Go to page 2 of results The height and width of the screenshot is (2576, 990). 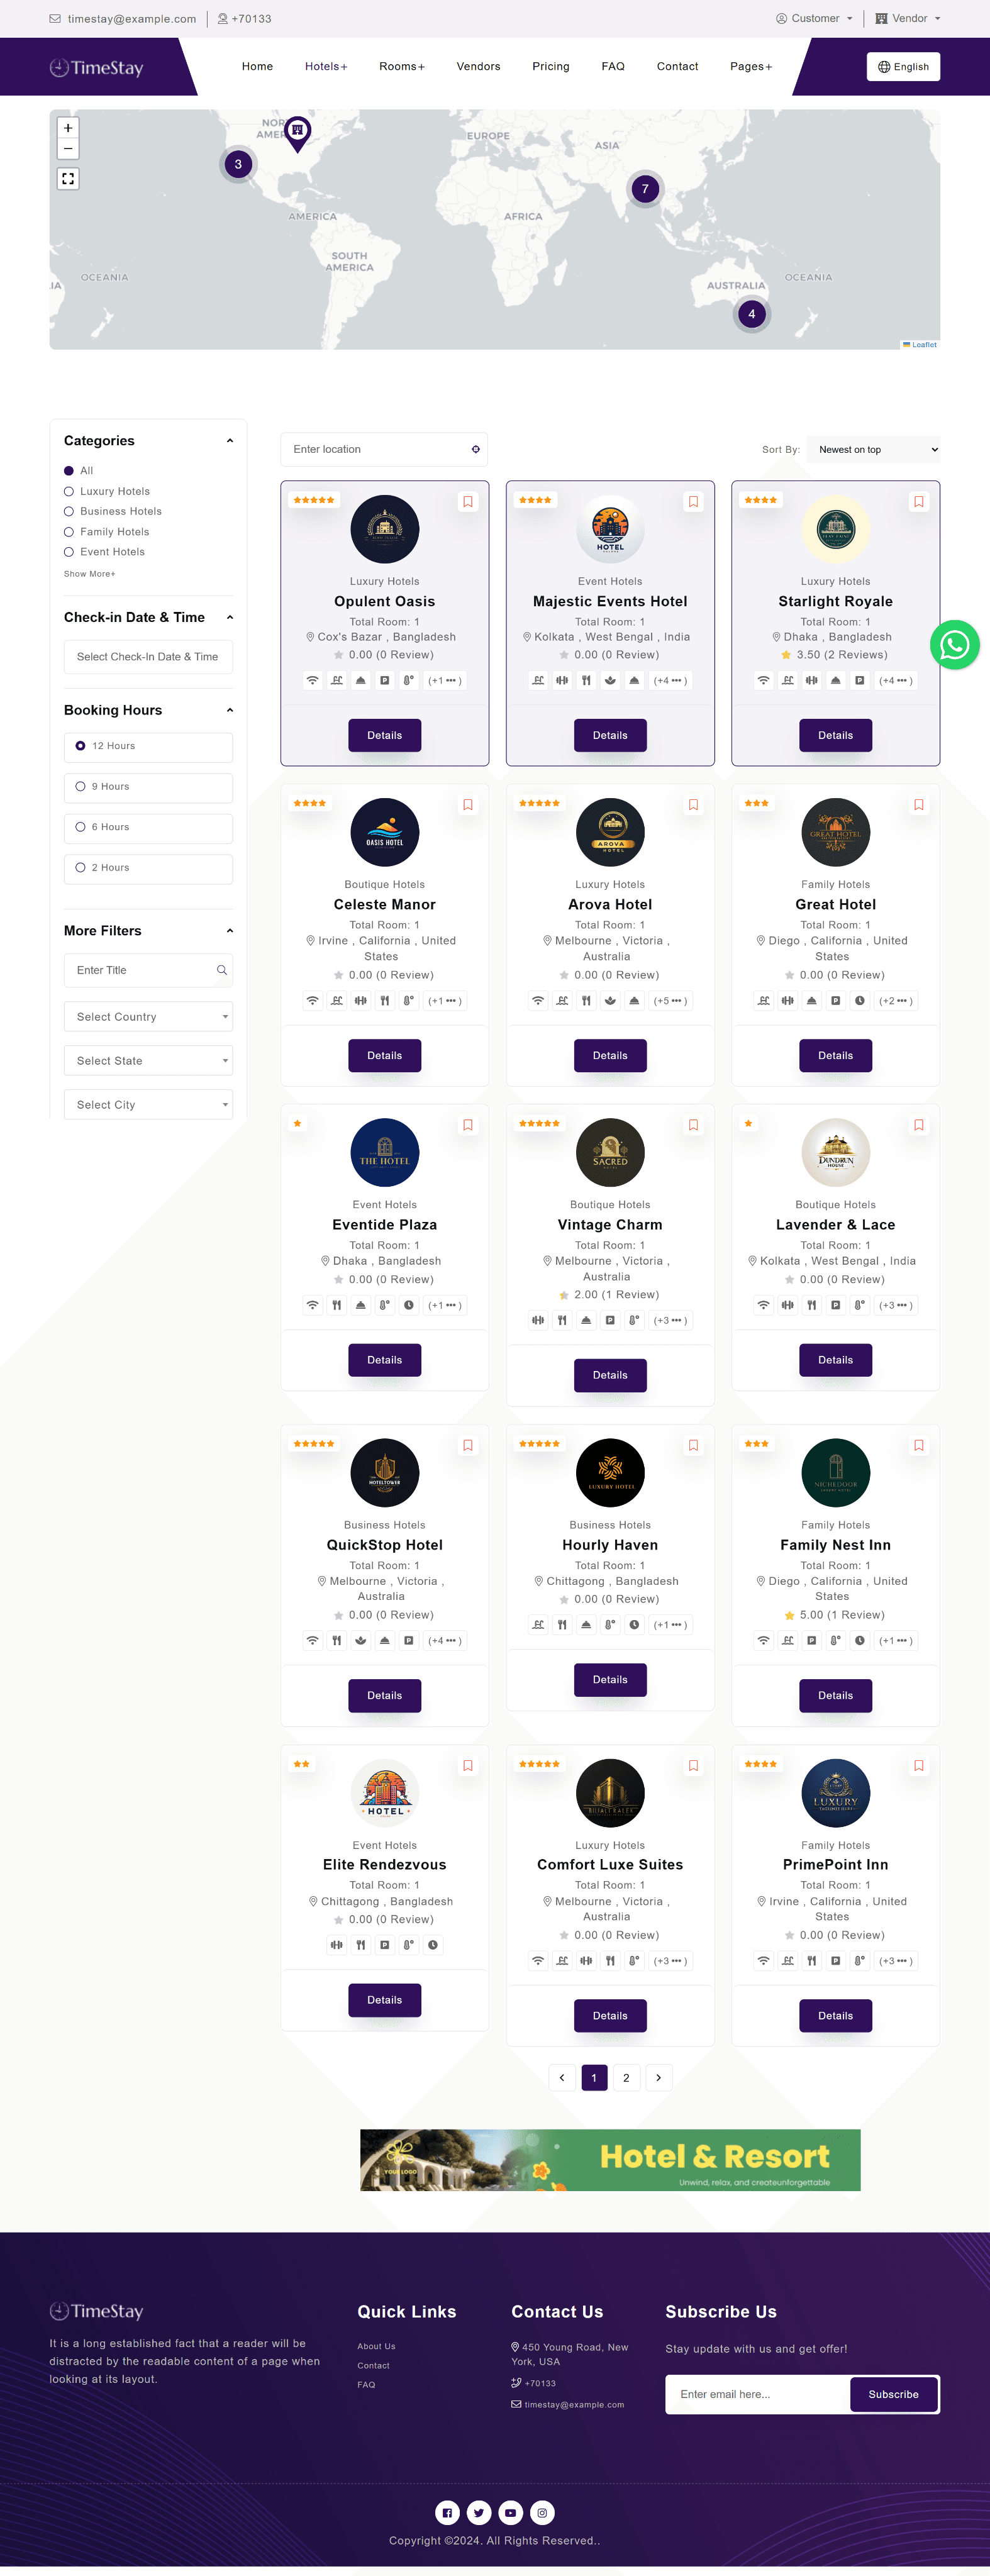coord(626,2078)
